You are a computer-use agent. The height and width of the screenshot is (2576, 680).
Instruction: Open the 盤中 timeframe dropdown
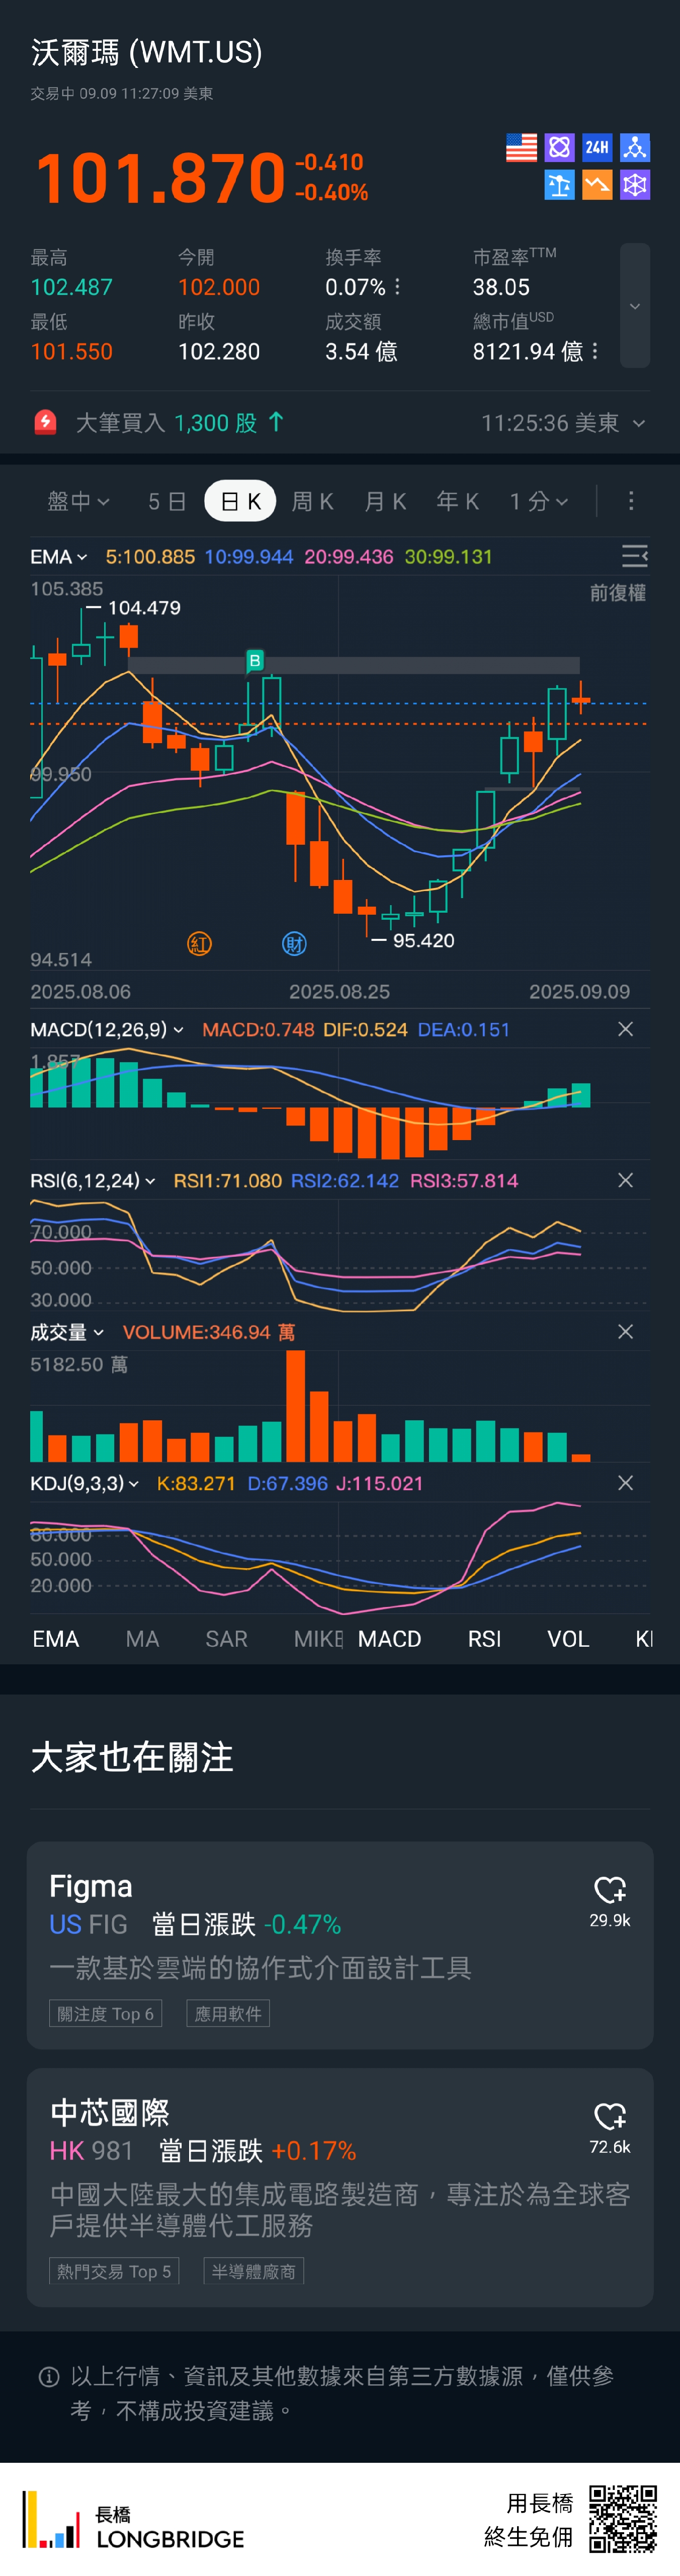point(78,501)
